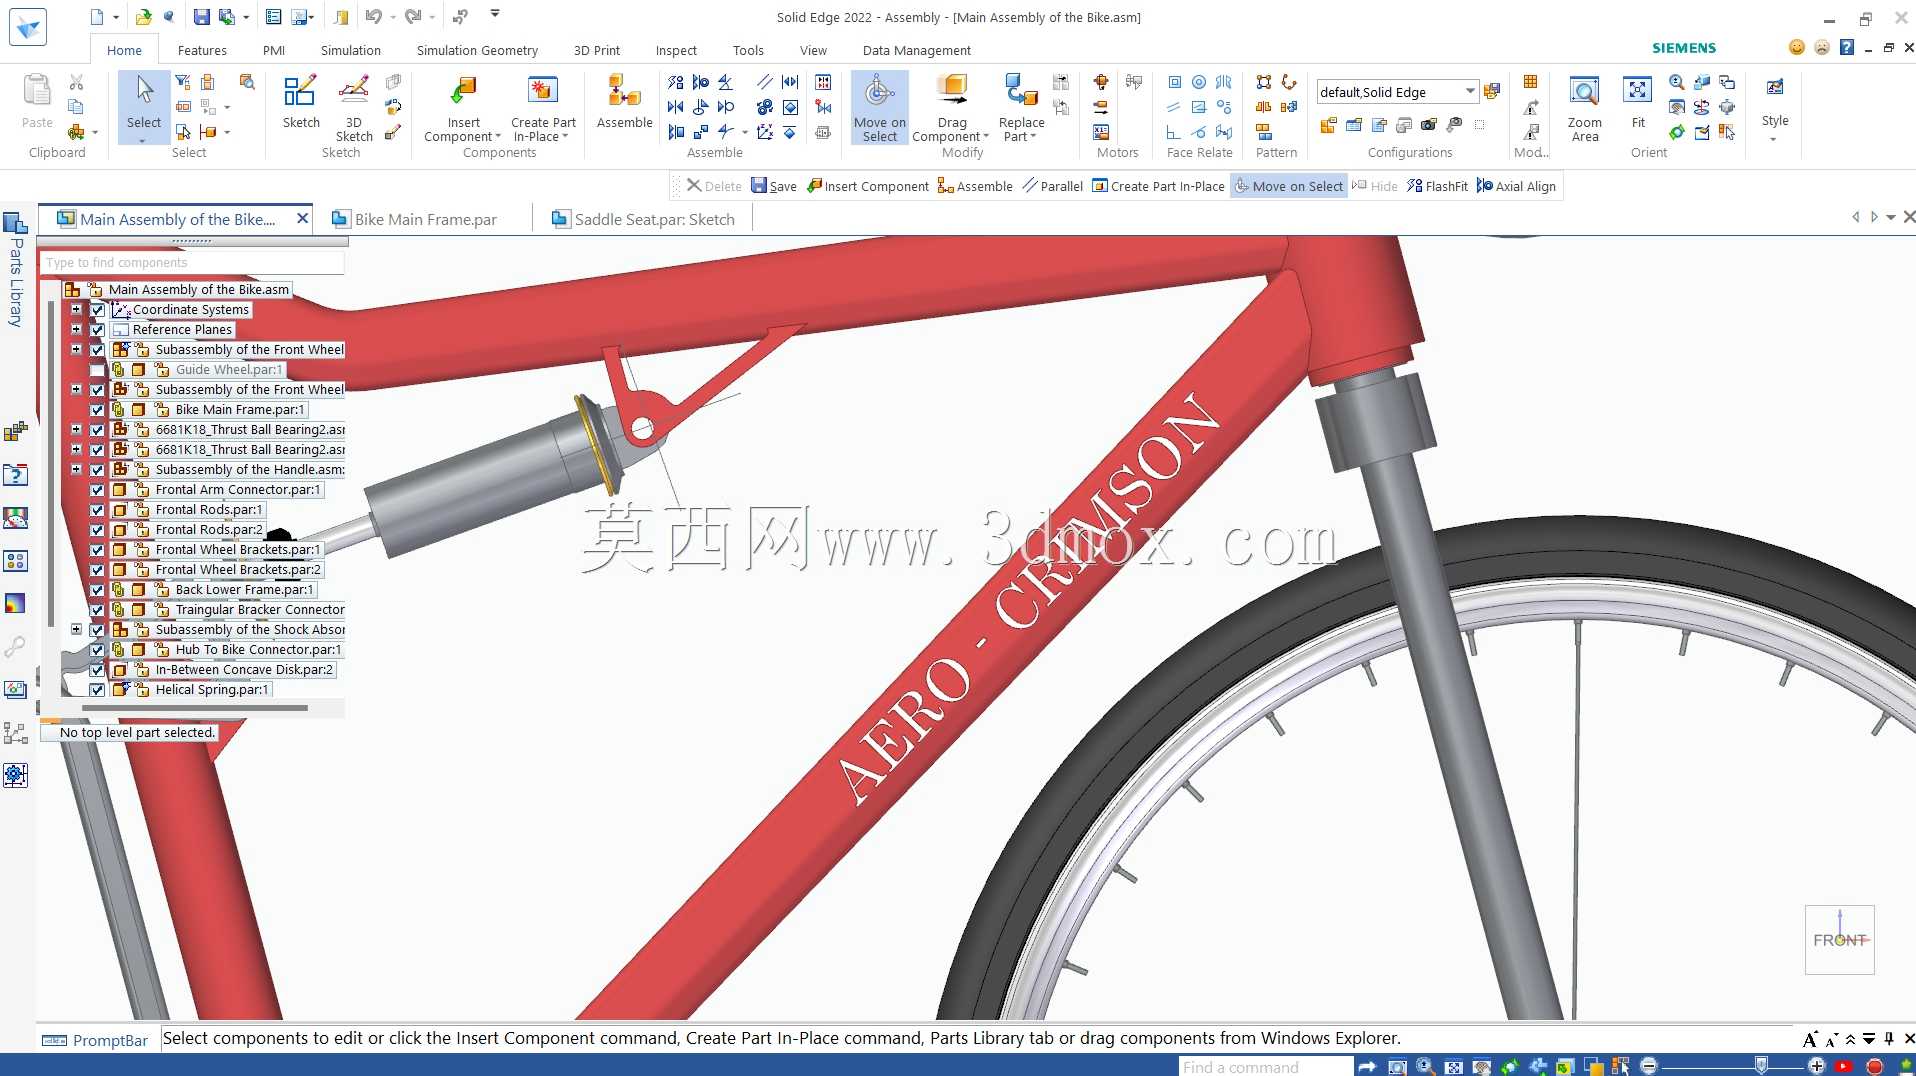
Task: Click FlashFit in the command bar
Action: 1437,186
